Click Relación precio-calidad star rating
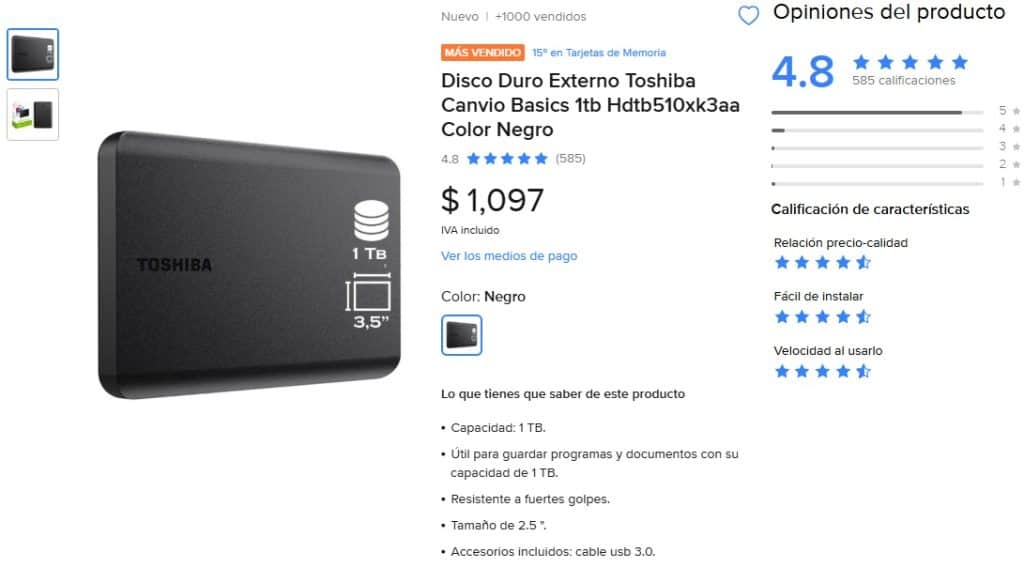This screenshot has height=568, width=1024. coord(823,262)
